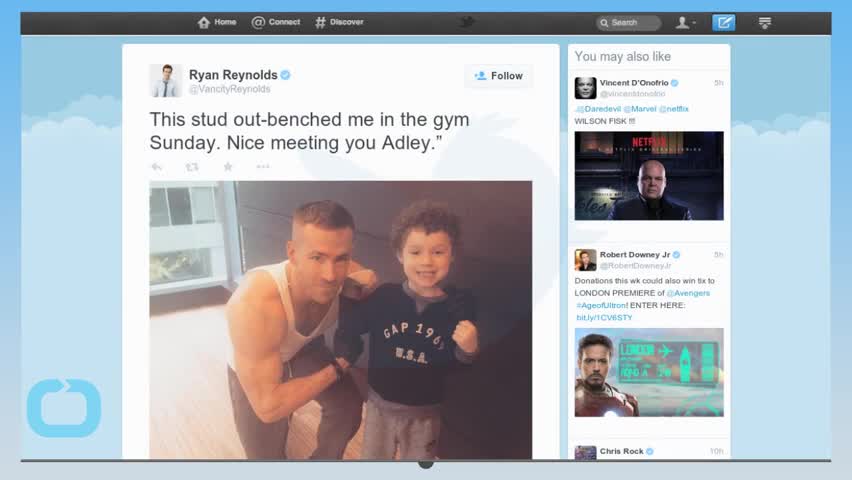Open the Home tab
Image resolution: width=852 pixels, height=480 pixels.
click(217, 22)
